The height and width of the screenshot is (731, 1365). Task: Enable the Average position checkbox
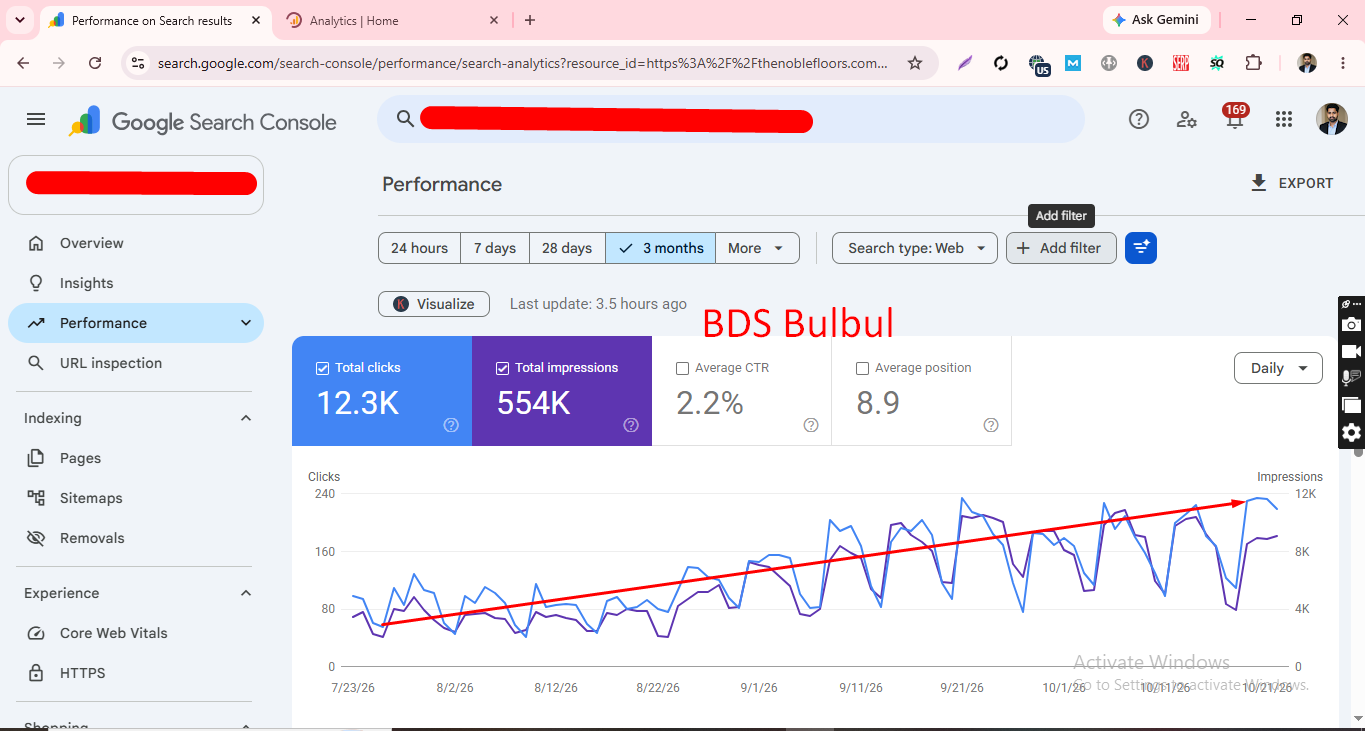pos(862,368)
